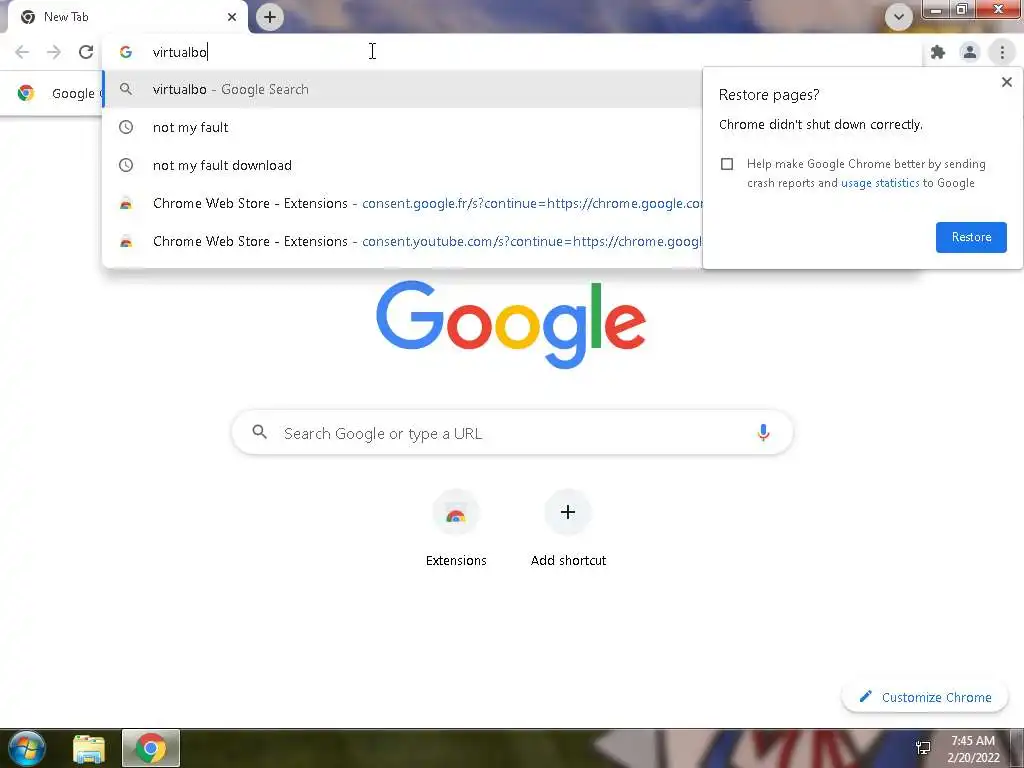
Task: Click the Chrome taskbar icon
Action: point(151,748)
